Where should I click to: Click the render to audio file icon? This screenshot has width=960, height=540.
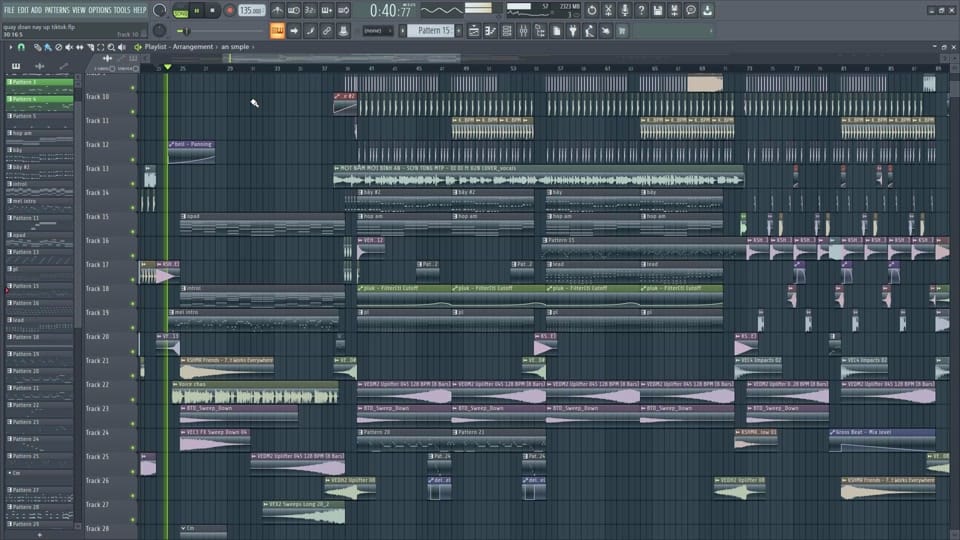[x=674, y=10]
